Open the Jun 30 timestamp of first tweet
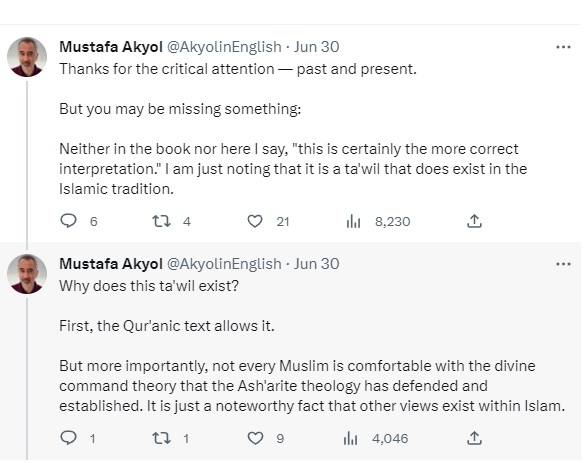This screenshot has height=463, width=588. (316, 47)
